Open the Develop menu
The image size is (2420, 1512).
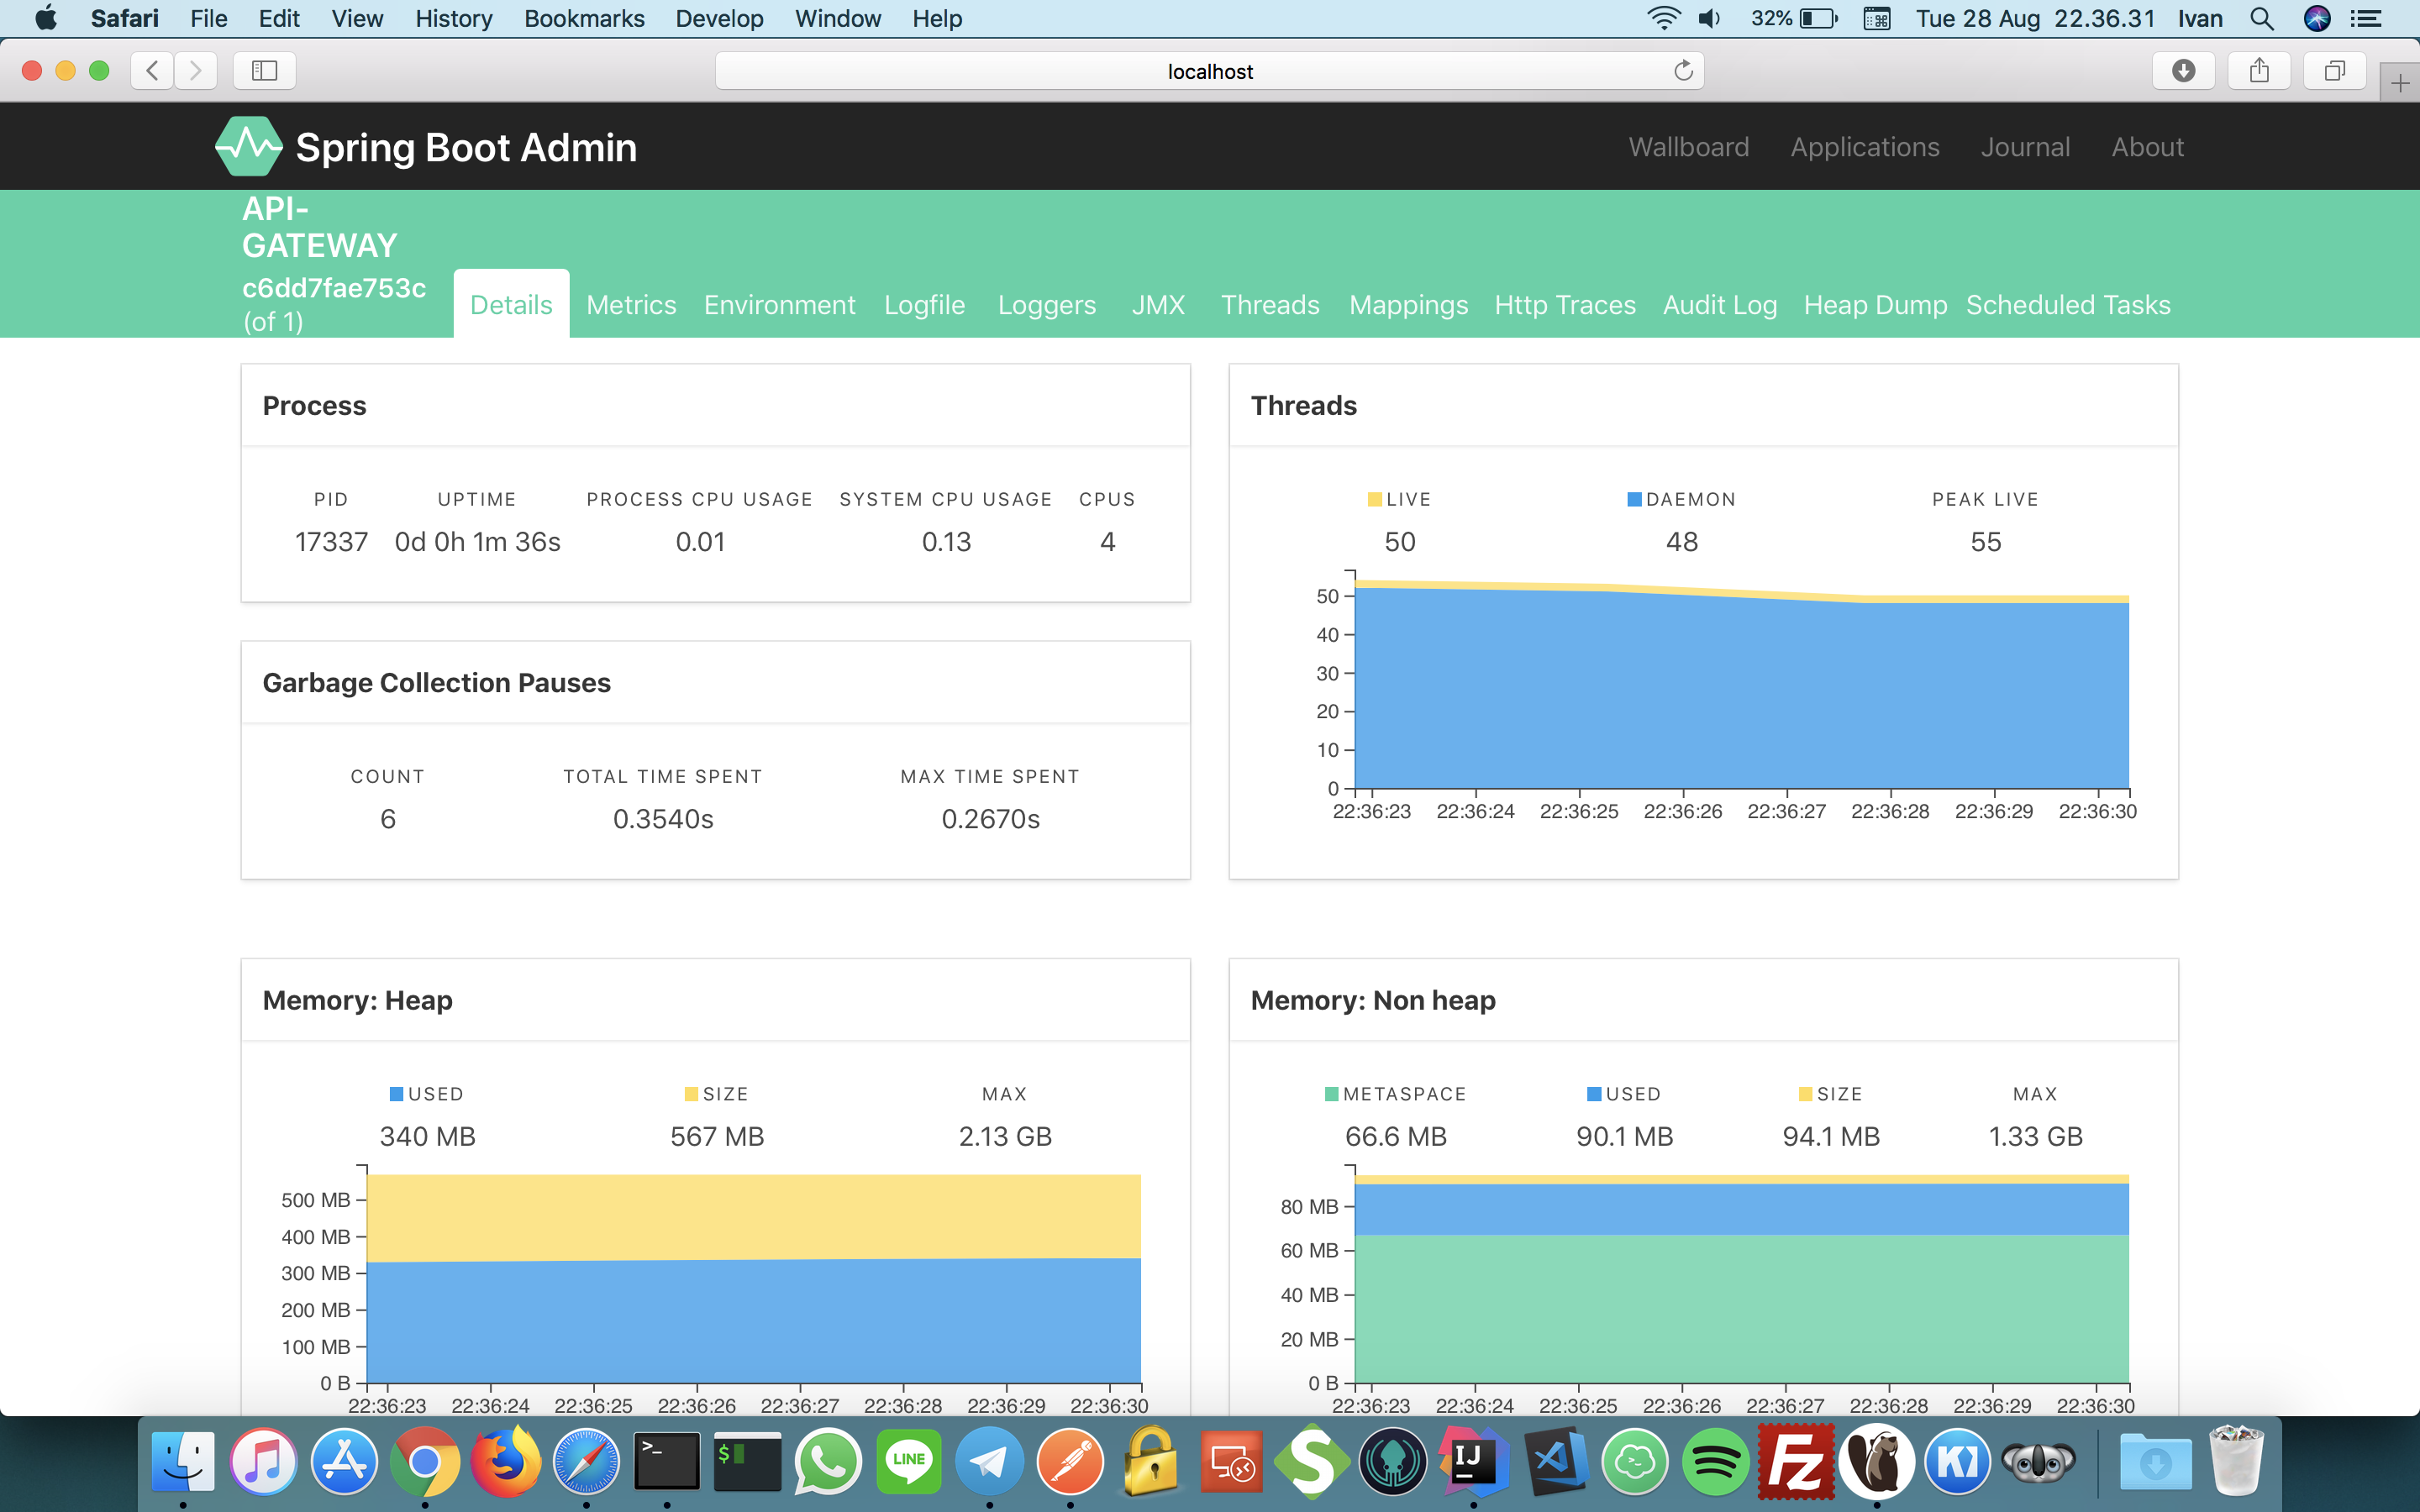pos(719,18)
